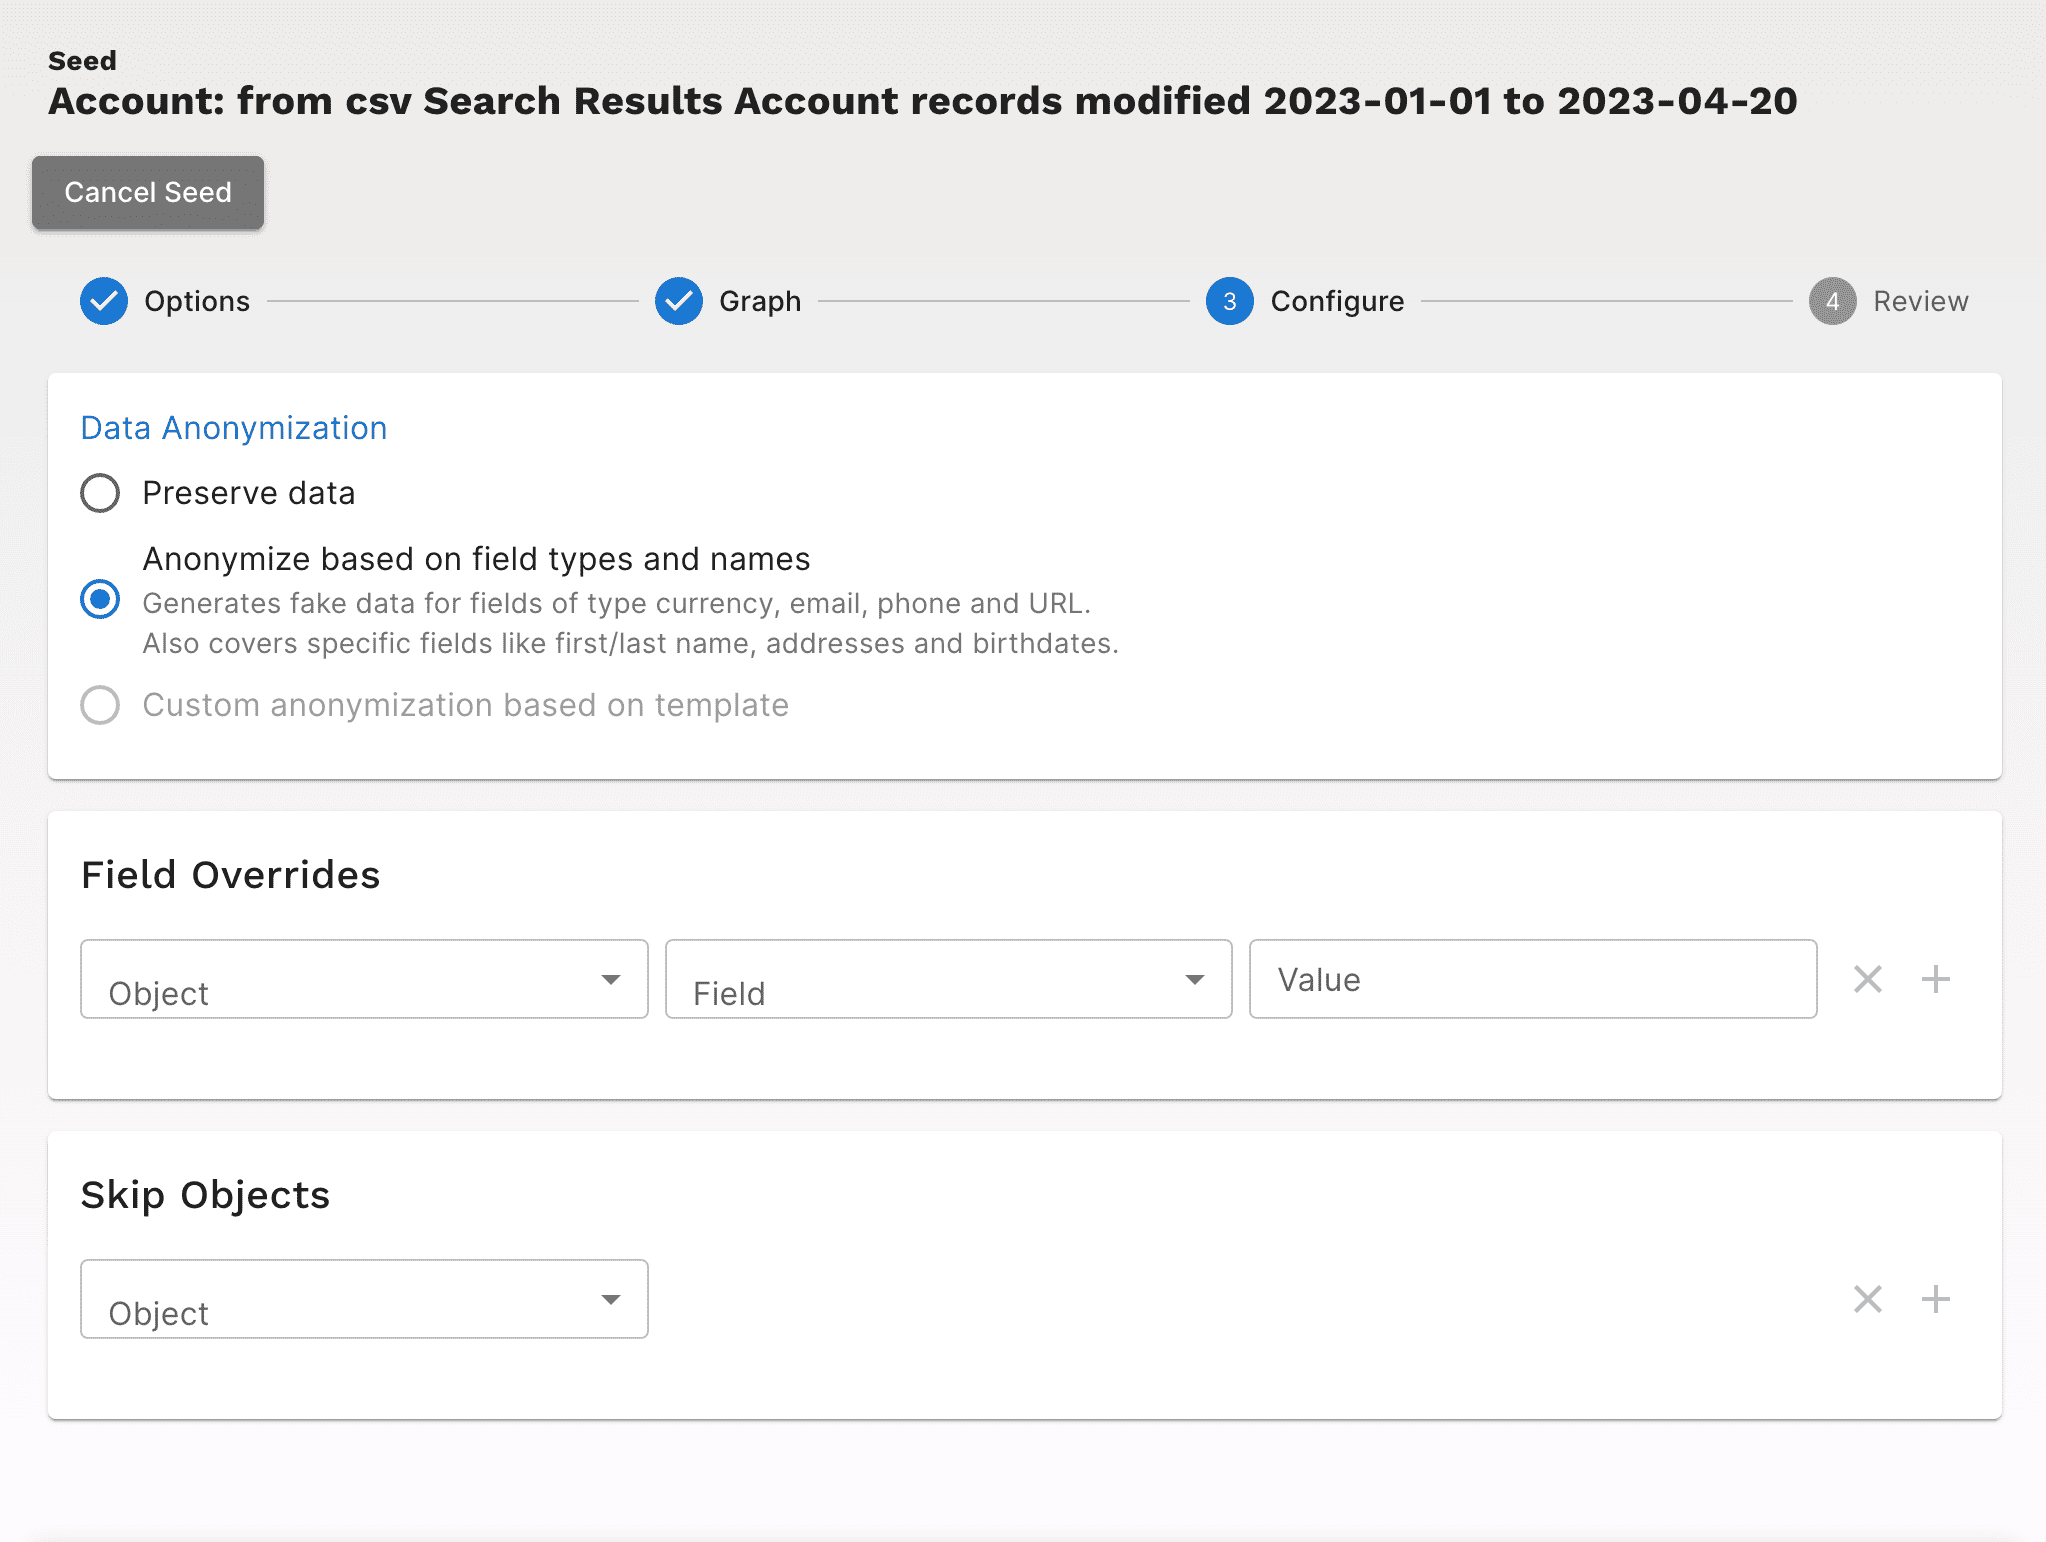
Task: Switch to the Graph step
Action: point(758,301)
